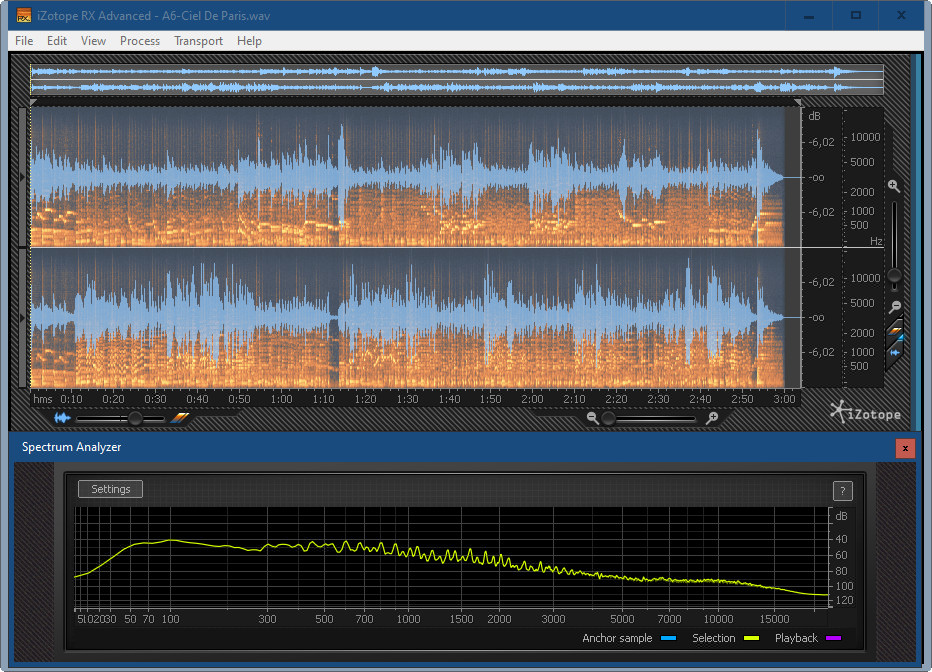Click the start marker triangle above spectrogram

(33, 103)
